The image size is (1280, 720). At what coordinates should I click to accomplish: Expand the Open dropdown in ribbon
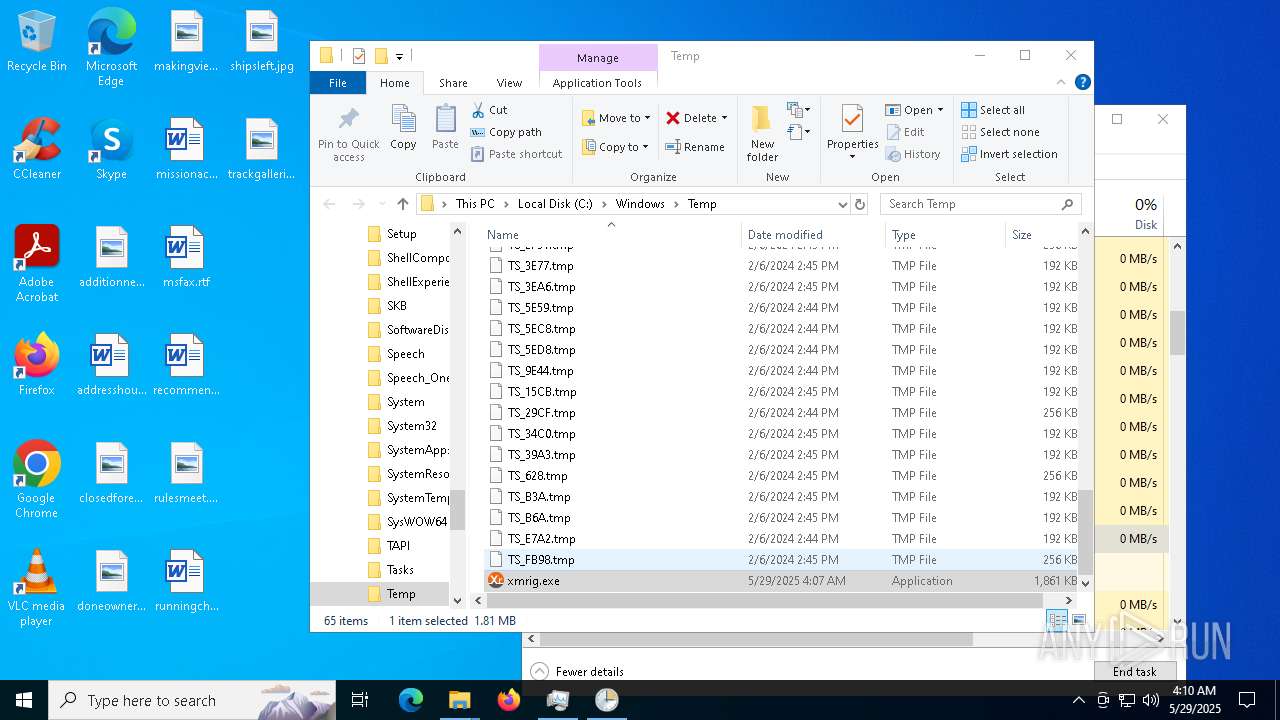coord(940,110)
